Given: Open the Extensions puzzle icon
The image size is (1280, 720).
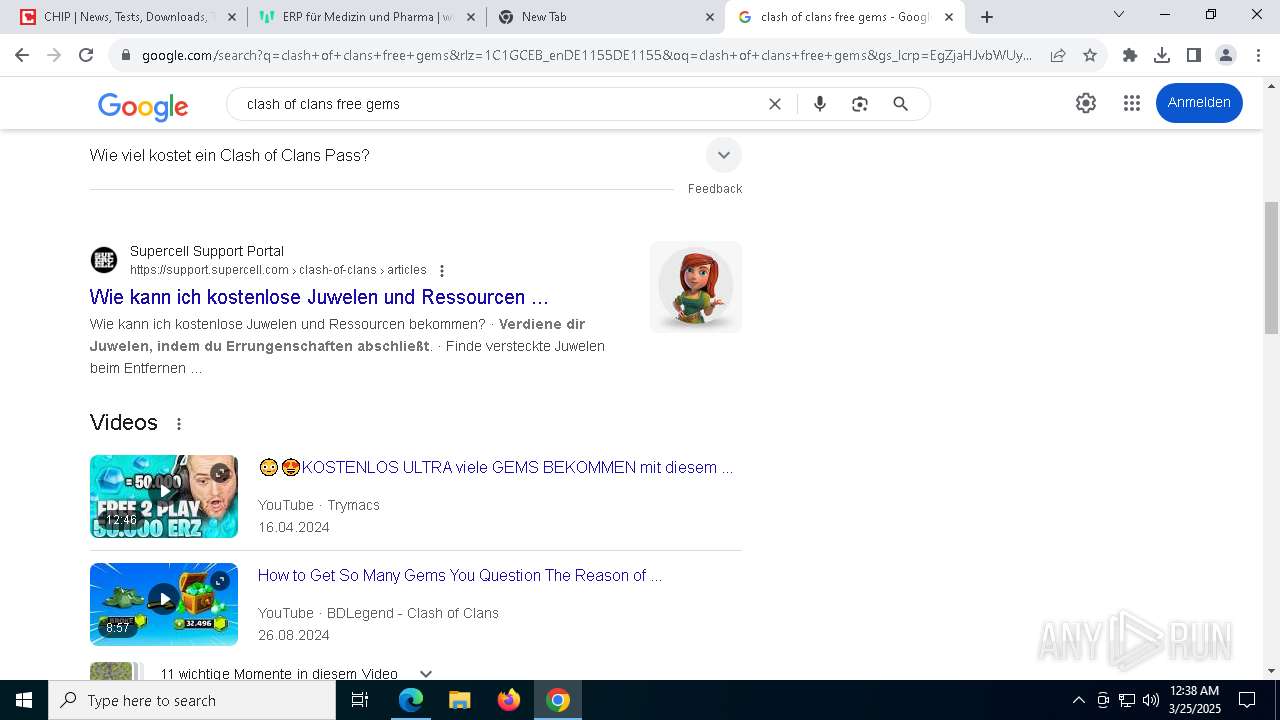Looking at the screenshot, I should click(1130, 55).
